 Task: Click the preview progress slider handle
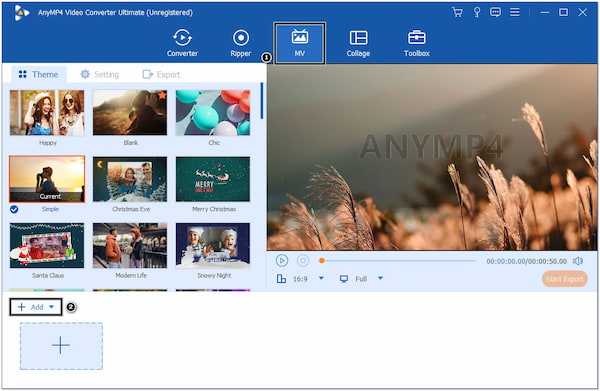pos(322,261)
